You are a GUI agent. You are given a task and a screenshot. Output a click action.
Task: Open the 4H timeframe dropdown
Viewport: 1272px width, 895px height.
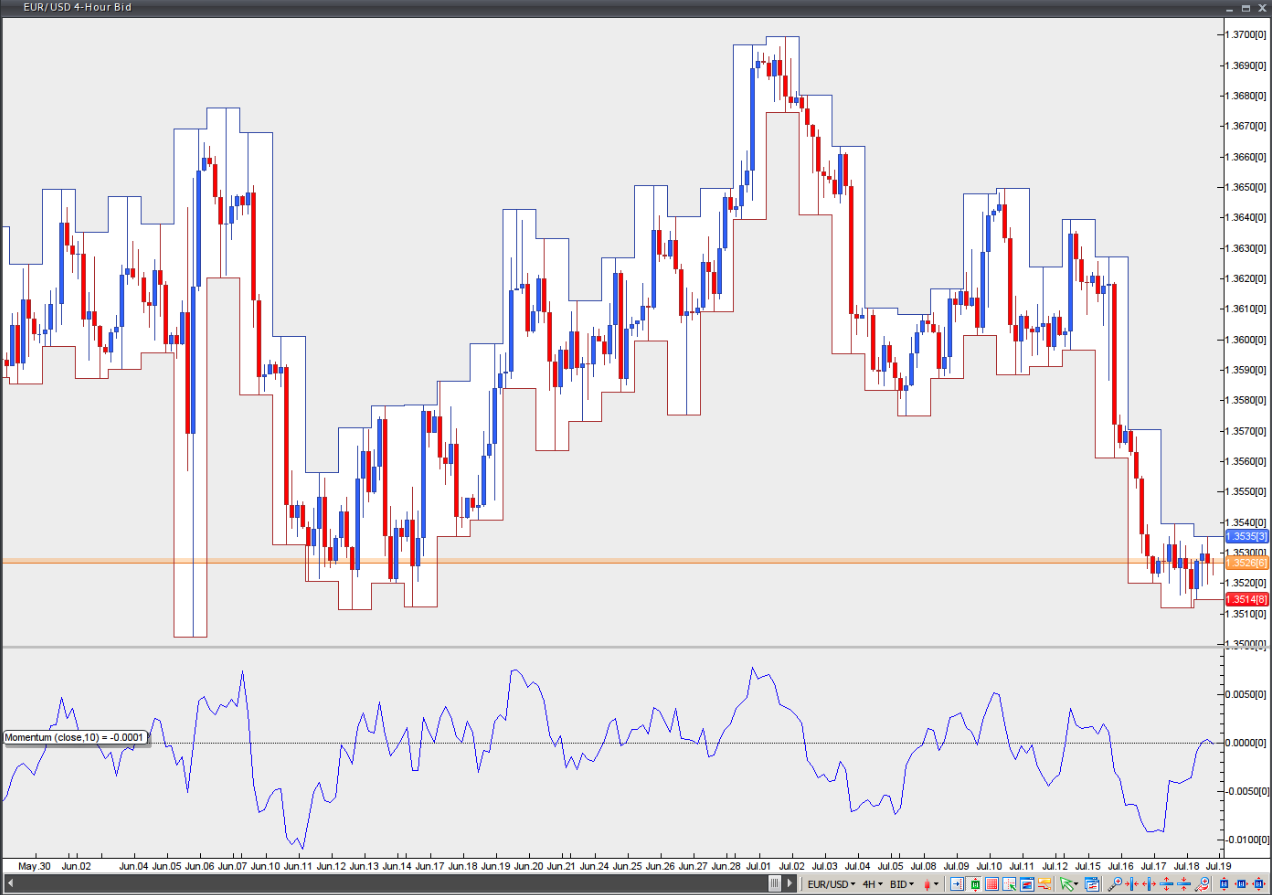872,884
